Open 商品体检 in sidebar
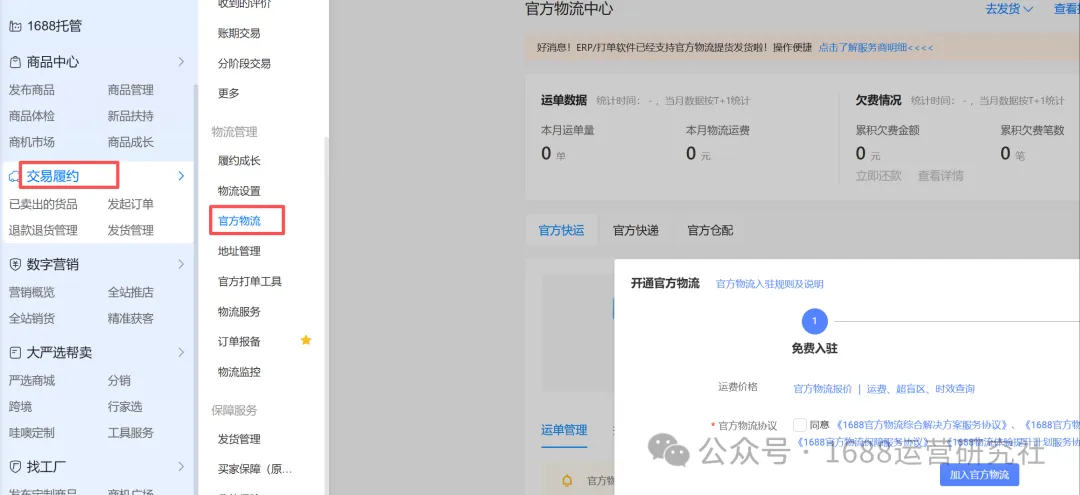Screen dimensions: 1080x495 click(32, 116)
